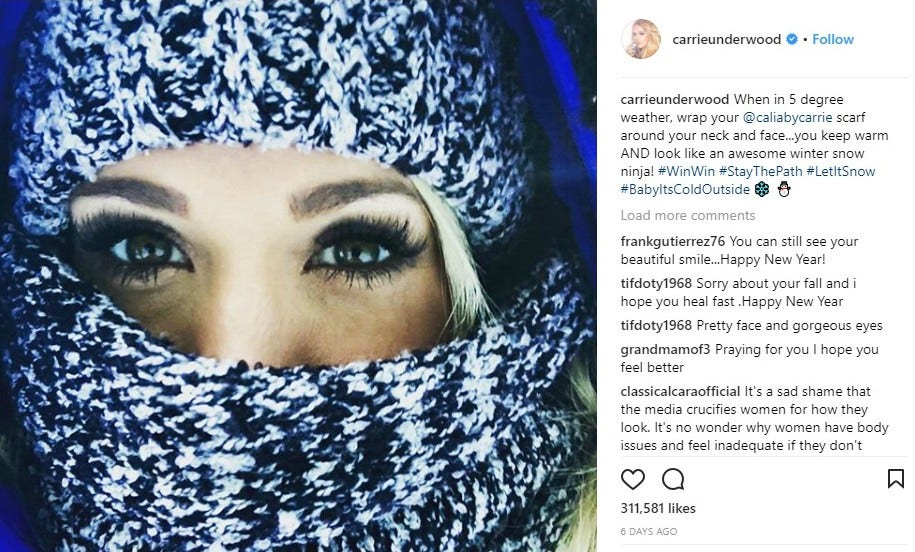The width and height of the screenshot is (915, 552).
Task: Follow the carrieunderwood account
Action: (833, 39)
